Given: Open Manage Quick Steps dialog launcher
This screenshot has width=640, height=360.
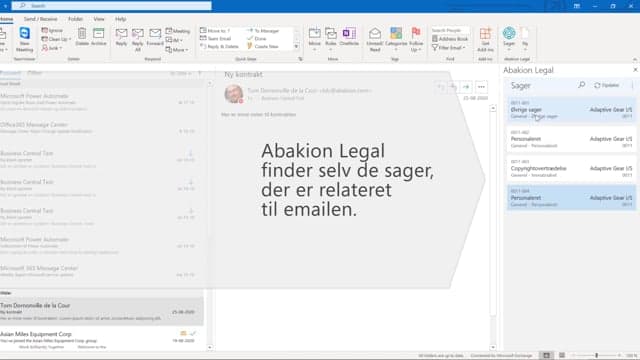Looking at the screenshot, I should (x=300, y=59).
